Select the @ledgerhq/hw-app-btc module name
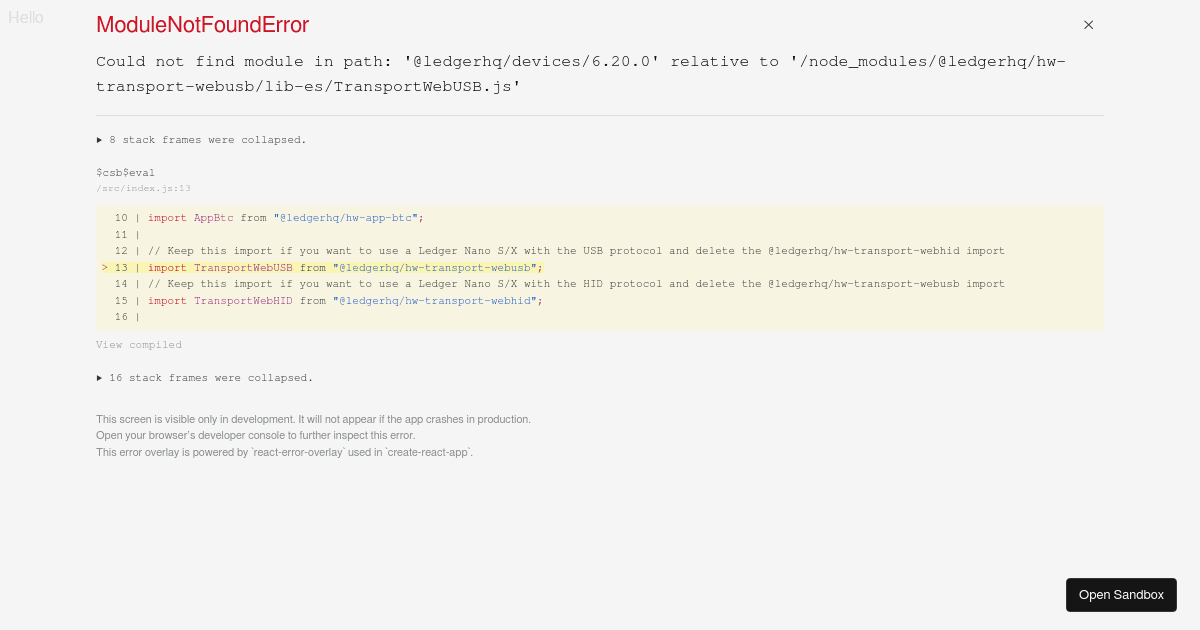The width and height of the screenshot is (1200, 630). click(x=345, y=217)
